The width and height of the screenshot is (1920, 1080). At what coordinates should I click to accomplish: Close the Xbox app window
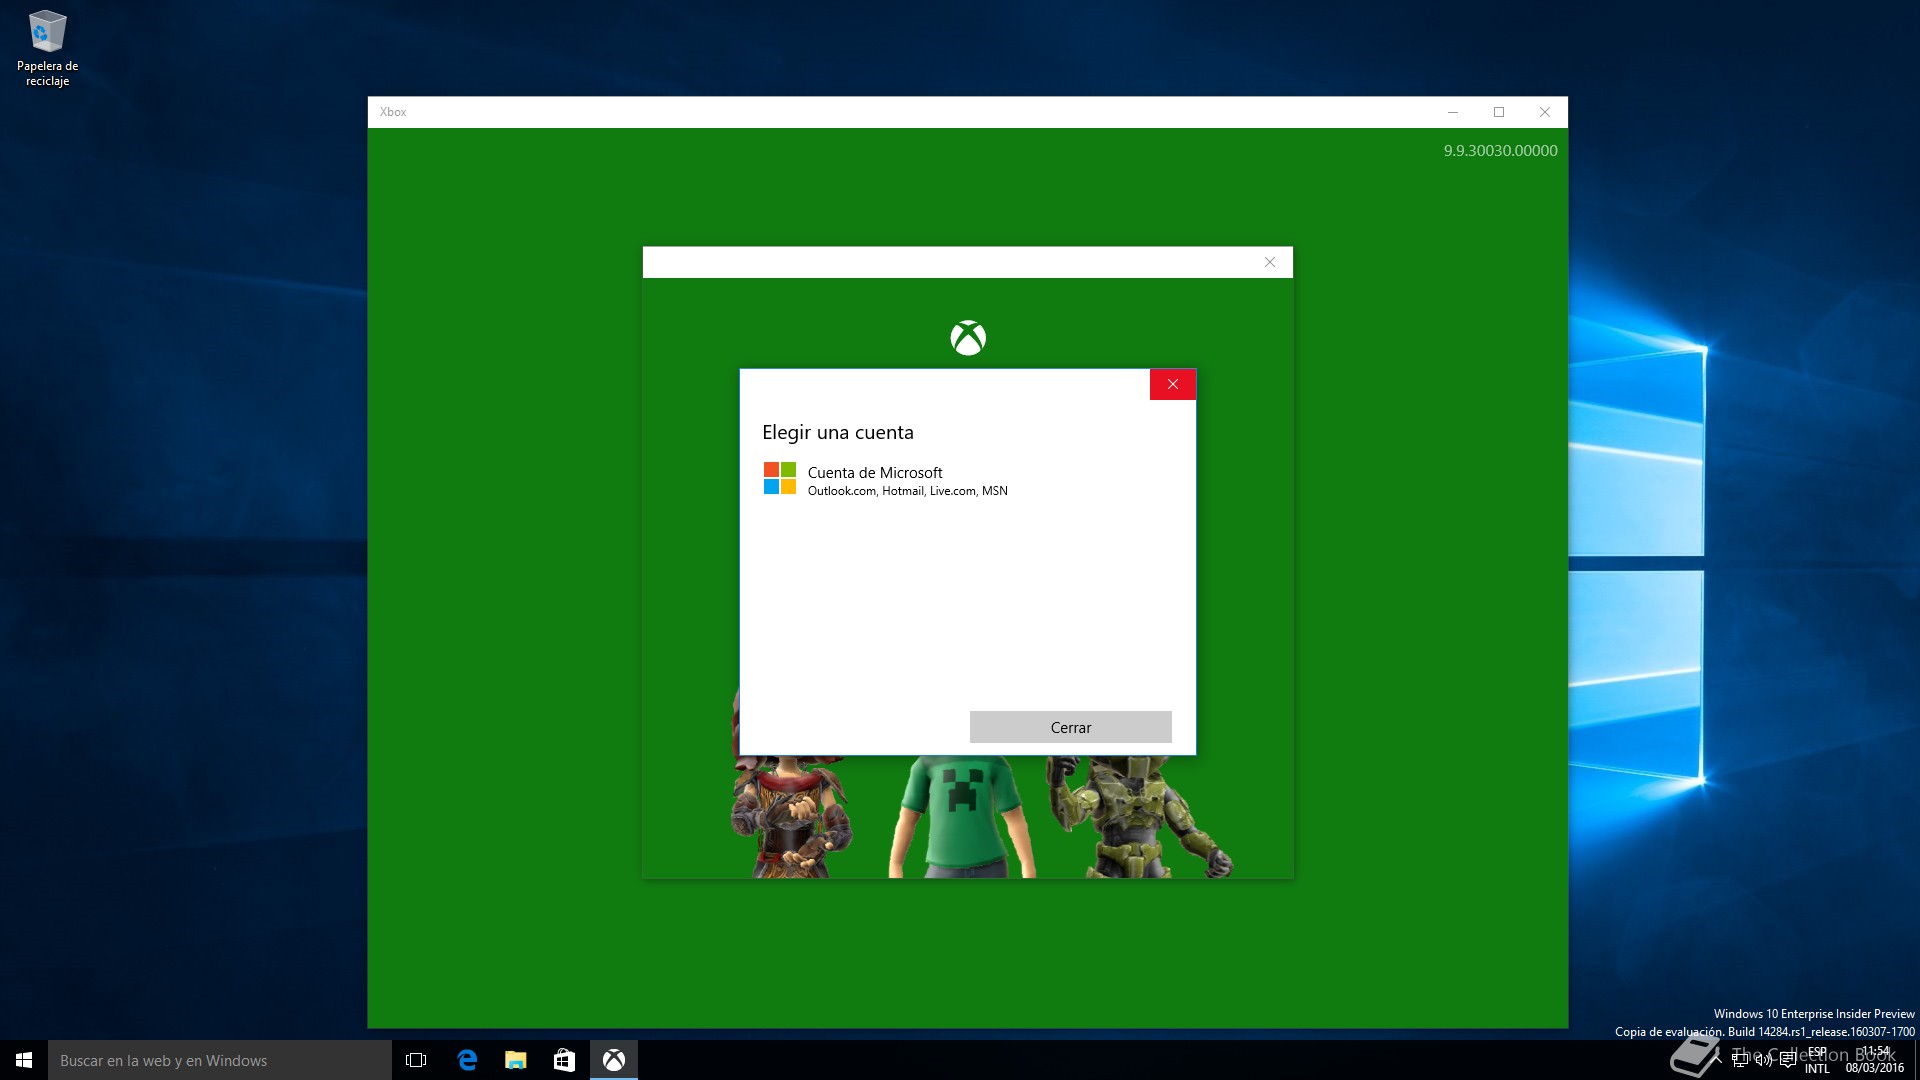(x=1545, y=112)
